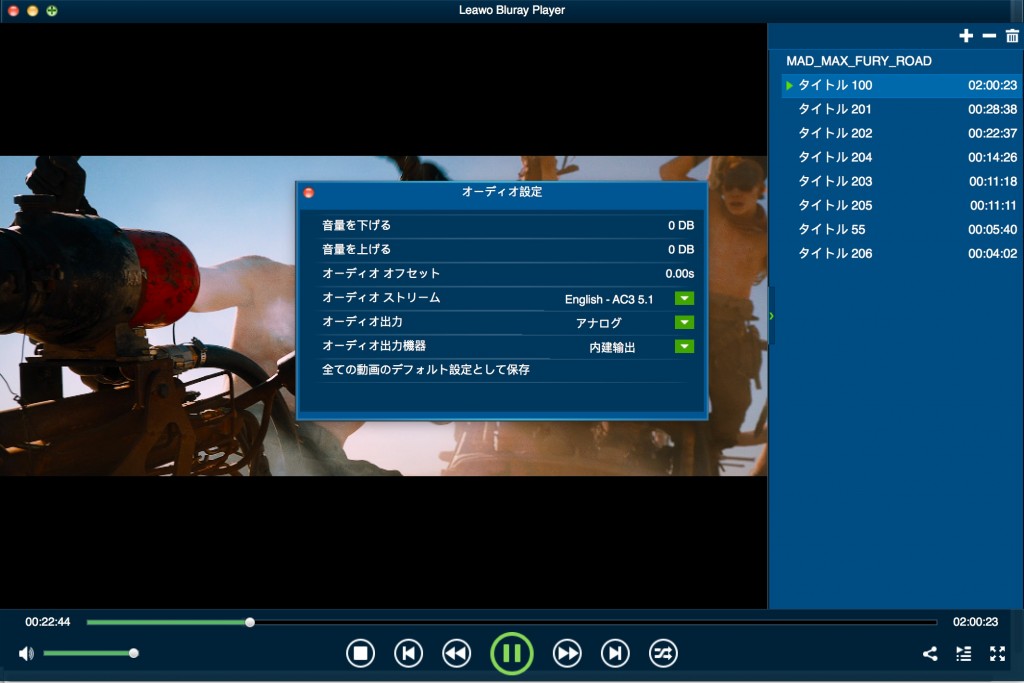Click elapsed time 00:22:44
Screen dimensions: 1024x683
click(48, 622)
